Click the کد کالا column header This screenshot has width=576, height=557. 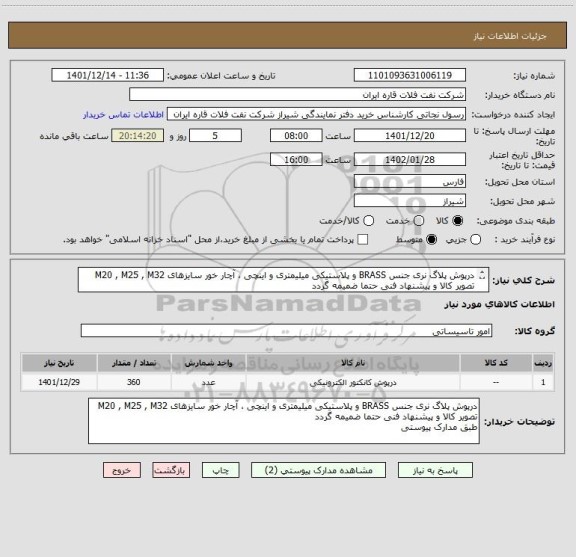(x=496, y=363)
